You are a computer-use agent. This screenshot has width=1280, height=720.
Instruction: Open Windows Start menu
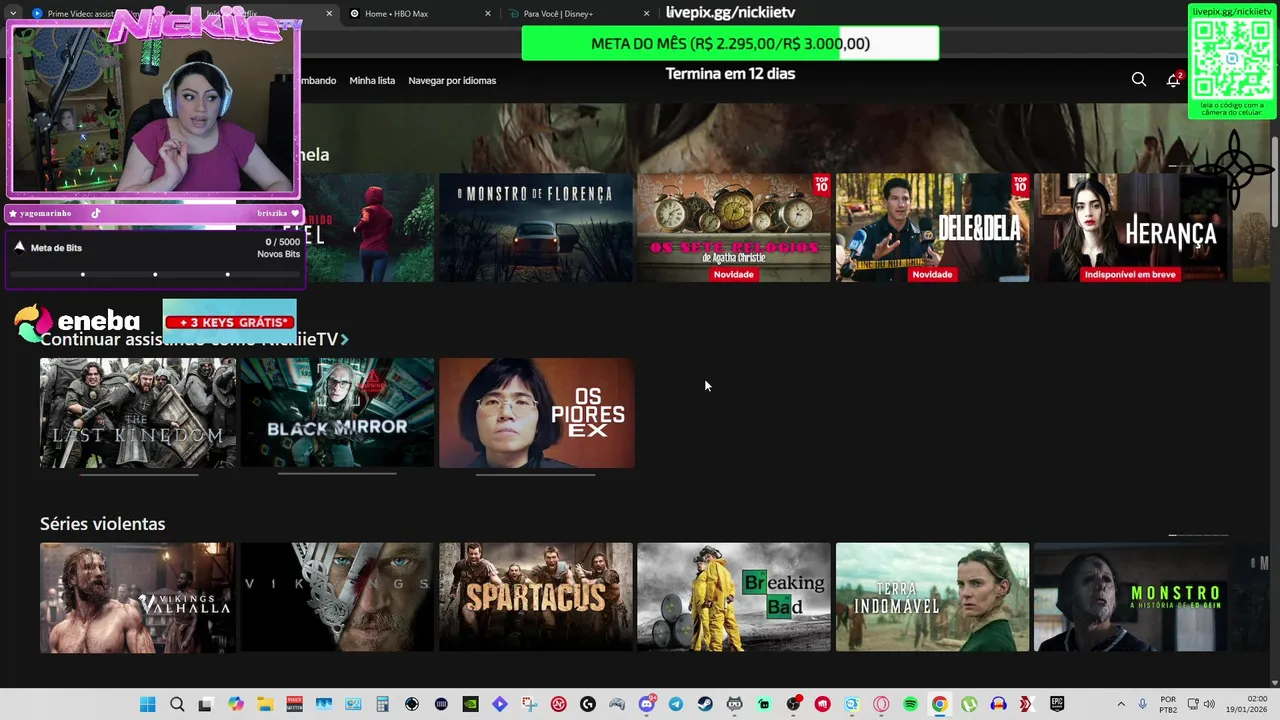tap(147, 704)
